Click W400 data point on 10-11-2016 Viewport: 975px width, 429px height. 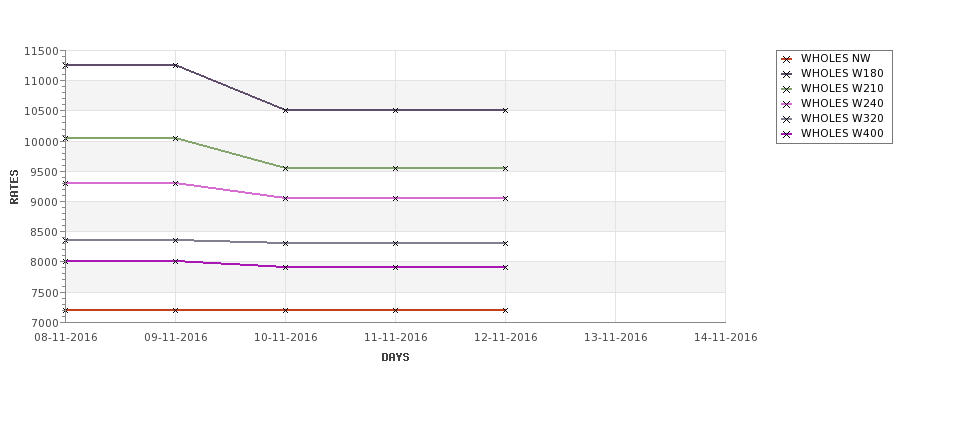(285, 267)
